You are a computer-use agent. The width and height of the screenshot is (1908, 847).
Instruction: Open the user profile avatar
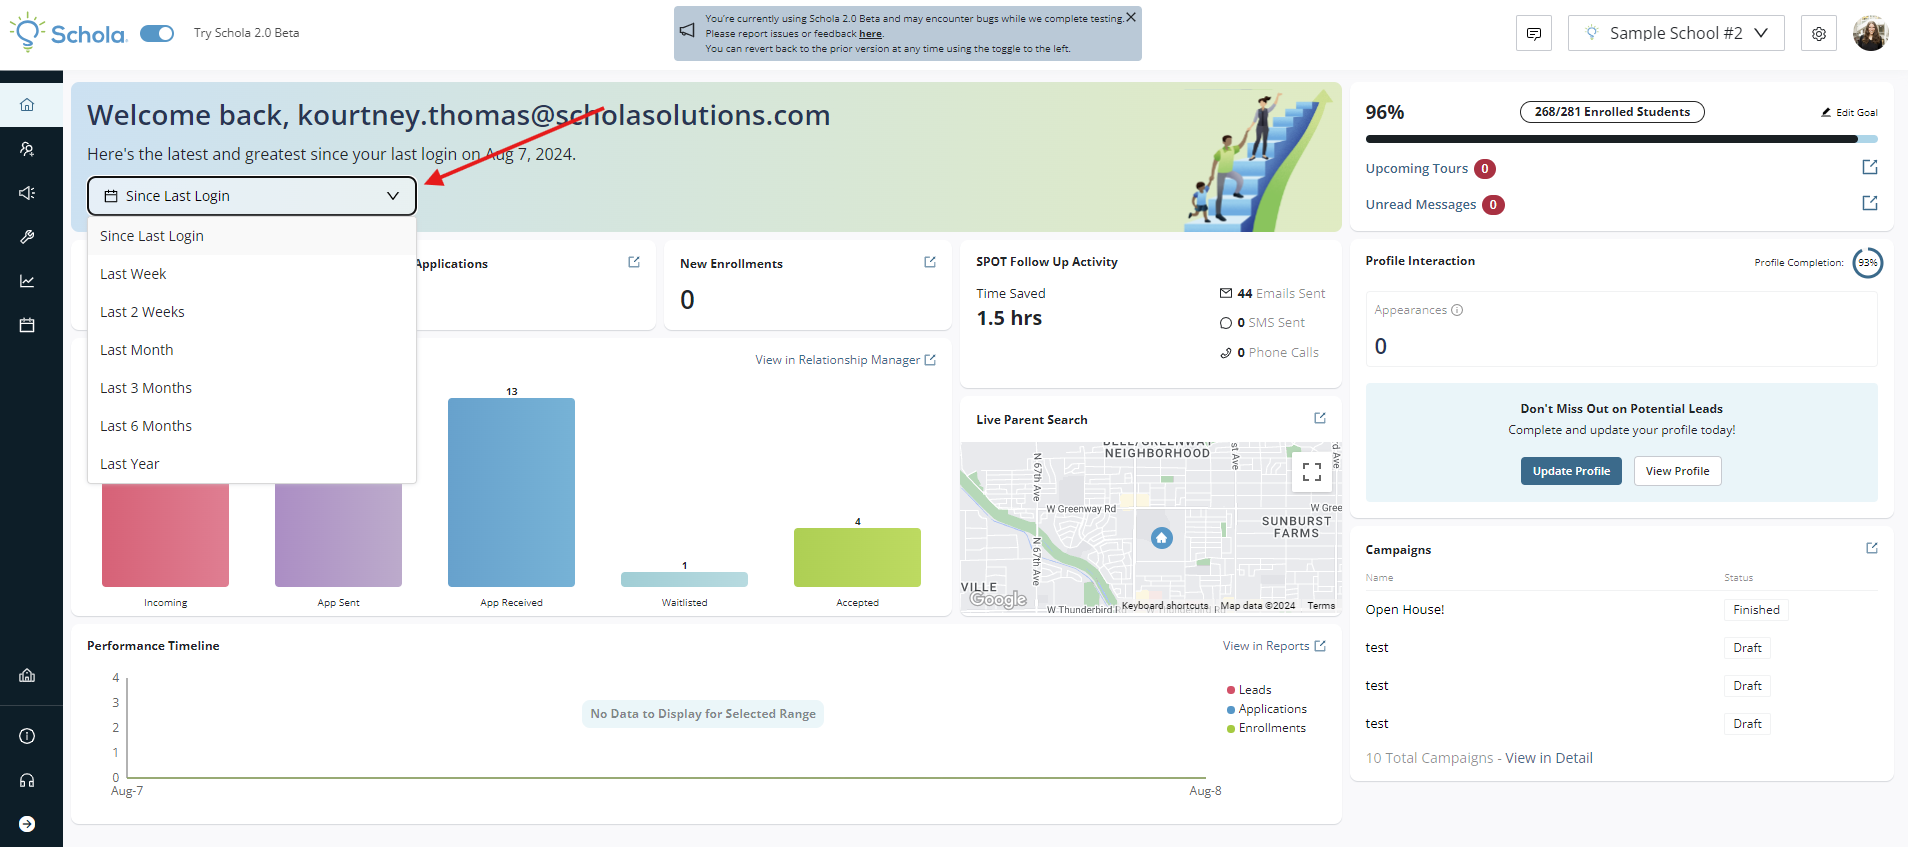[1870, 33]
